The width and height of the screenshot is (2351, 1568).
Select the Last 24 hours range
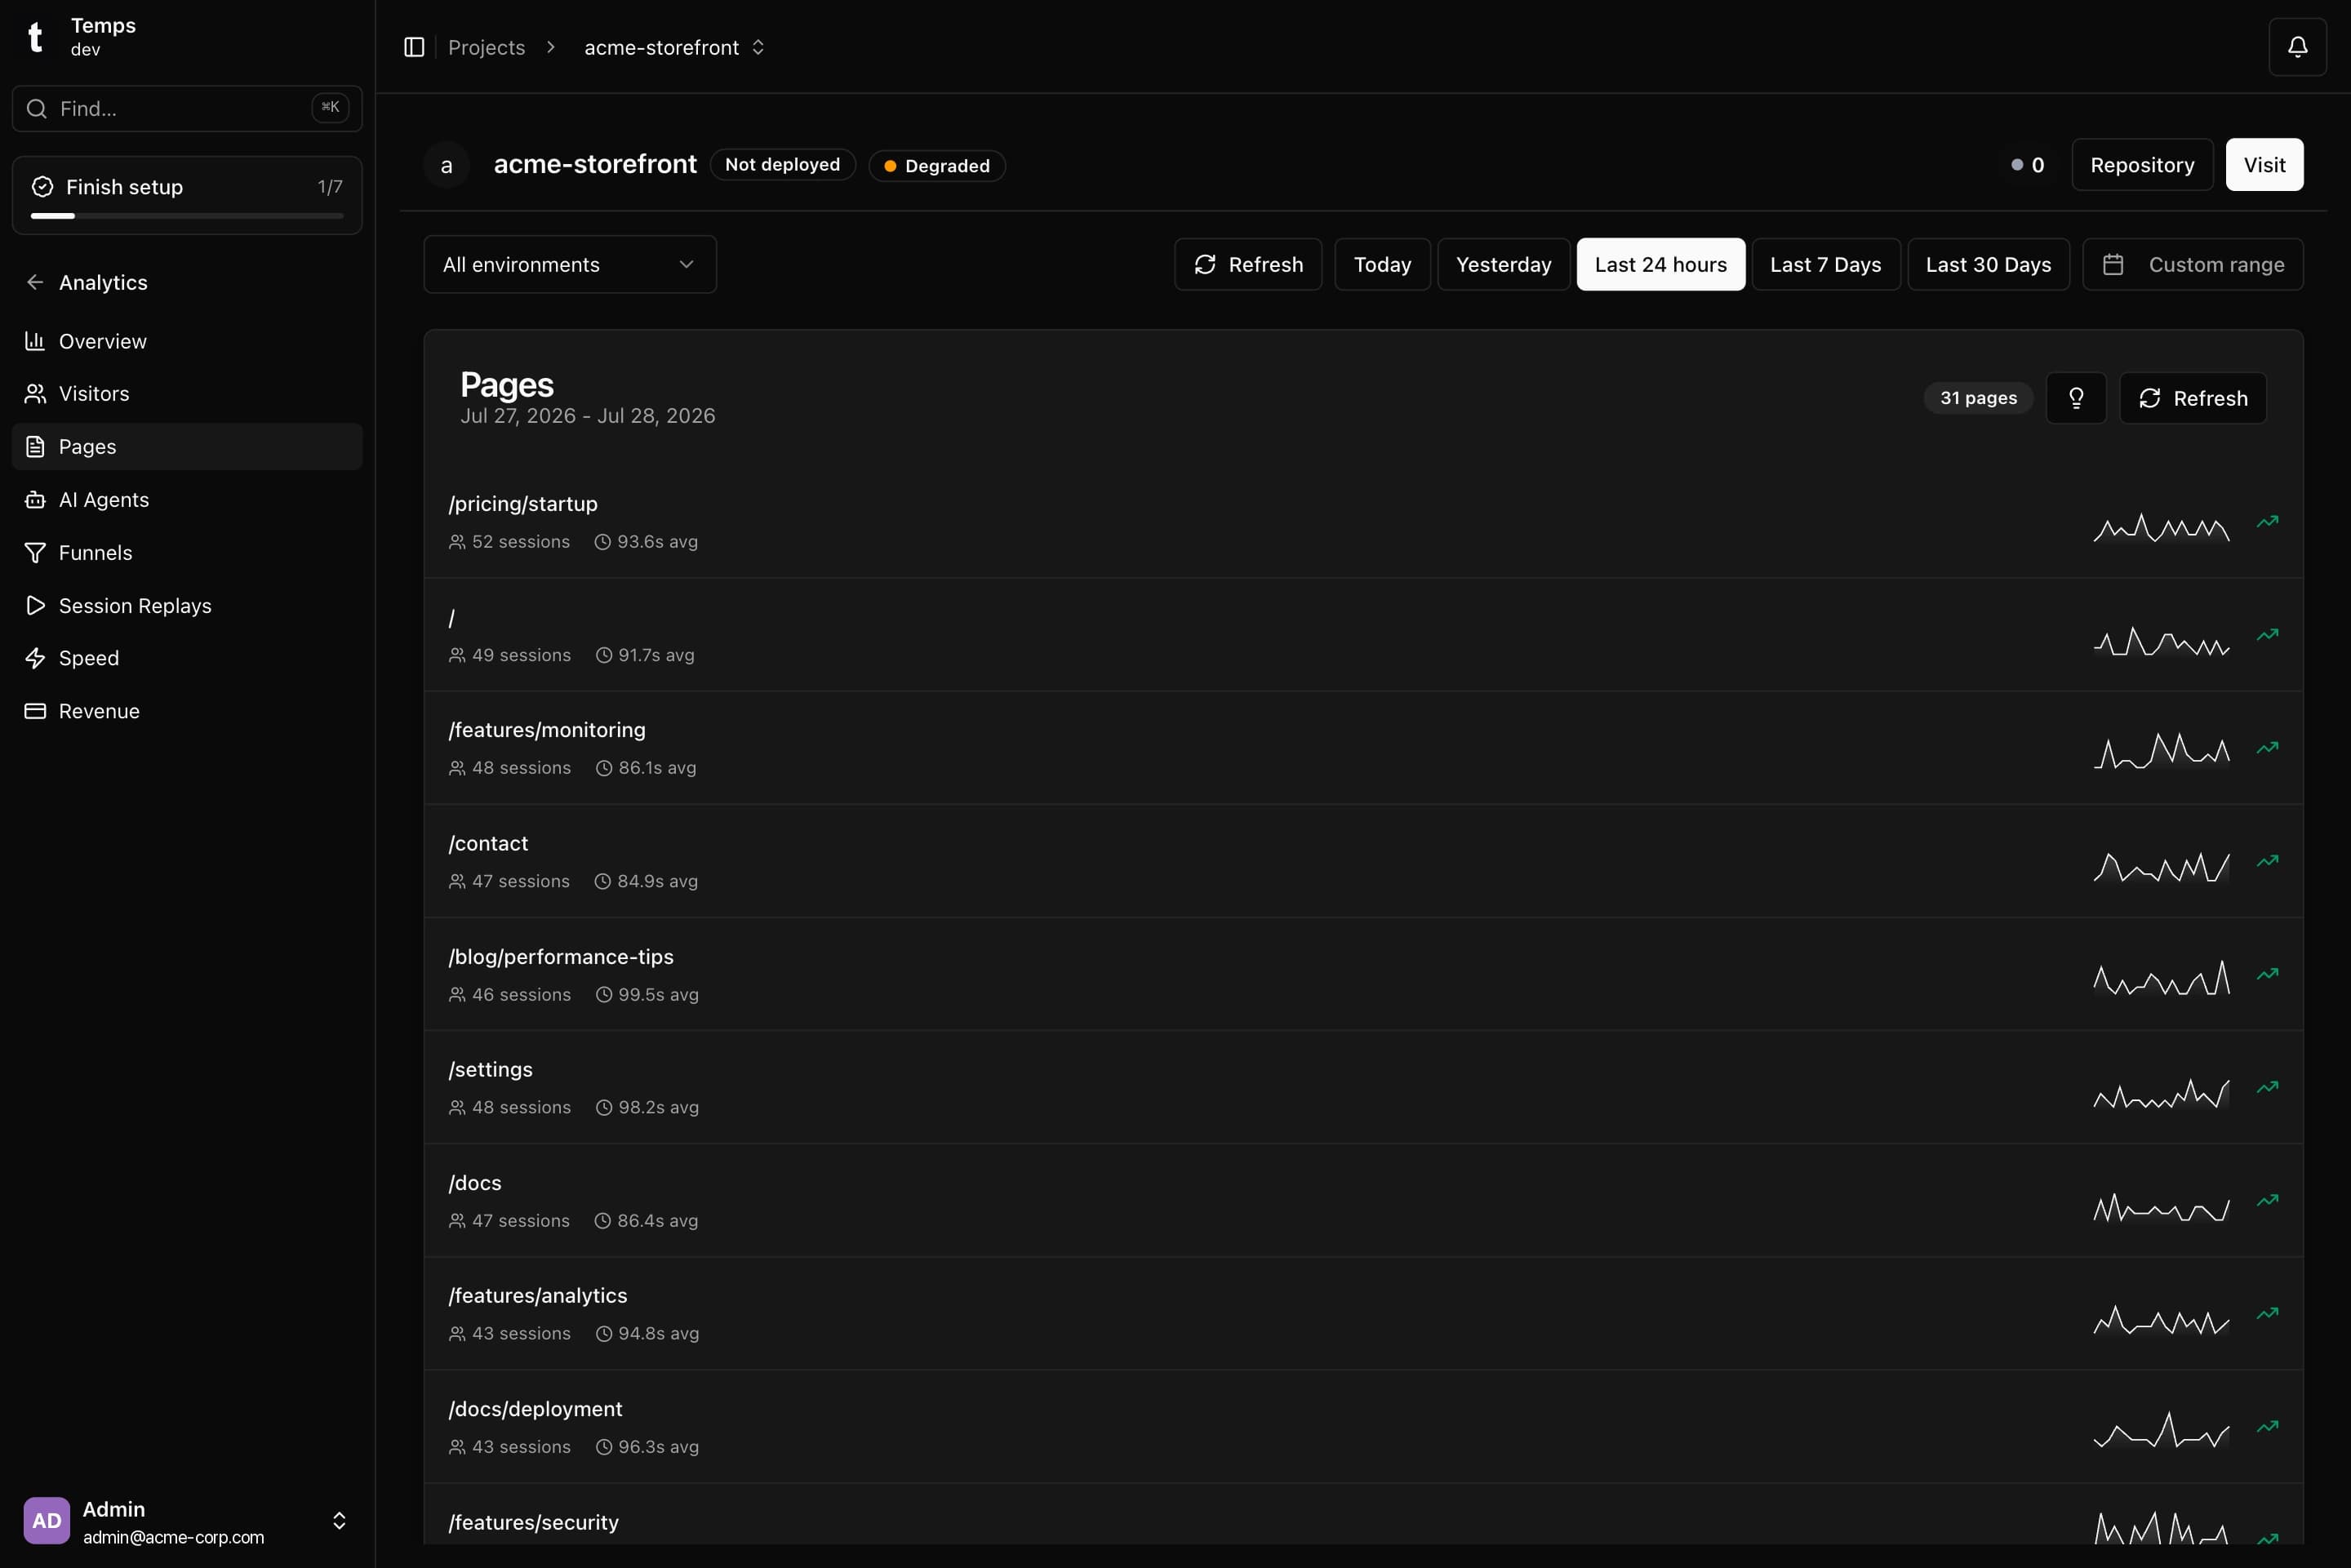click(x=1660, y=264)
